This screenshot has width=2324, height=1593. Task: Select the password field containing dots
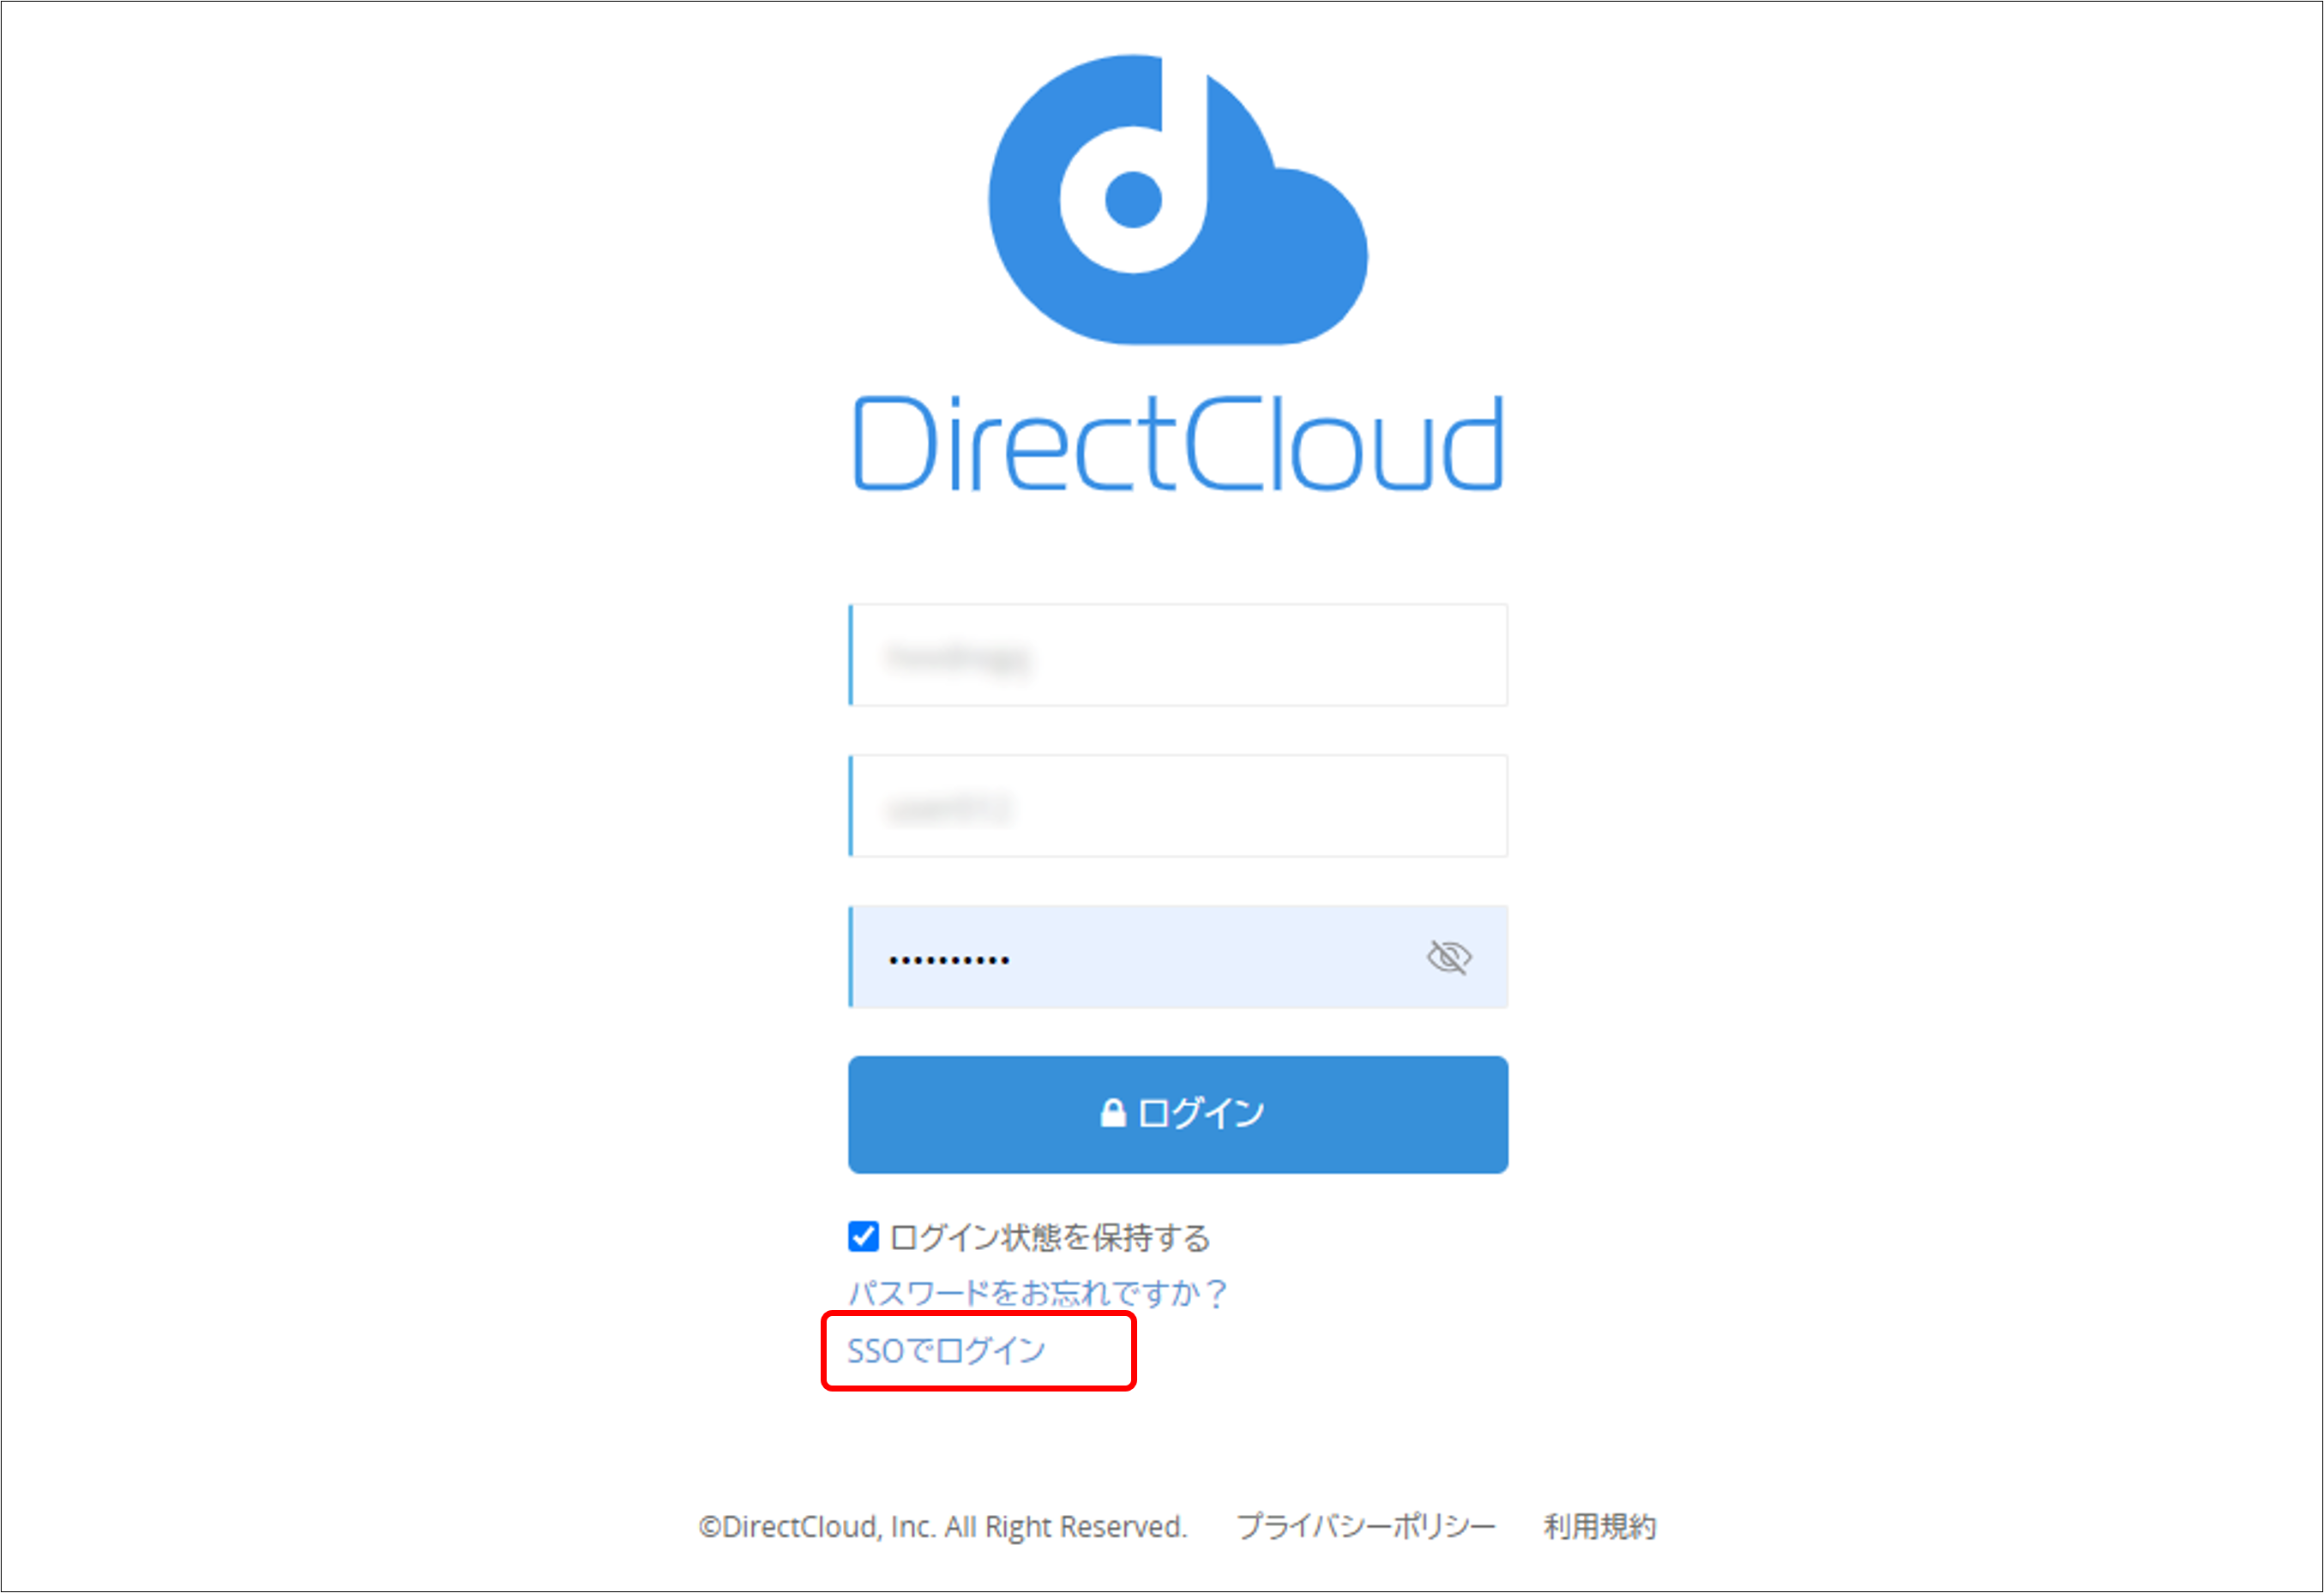pos(1100,957)
